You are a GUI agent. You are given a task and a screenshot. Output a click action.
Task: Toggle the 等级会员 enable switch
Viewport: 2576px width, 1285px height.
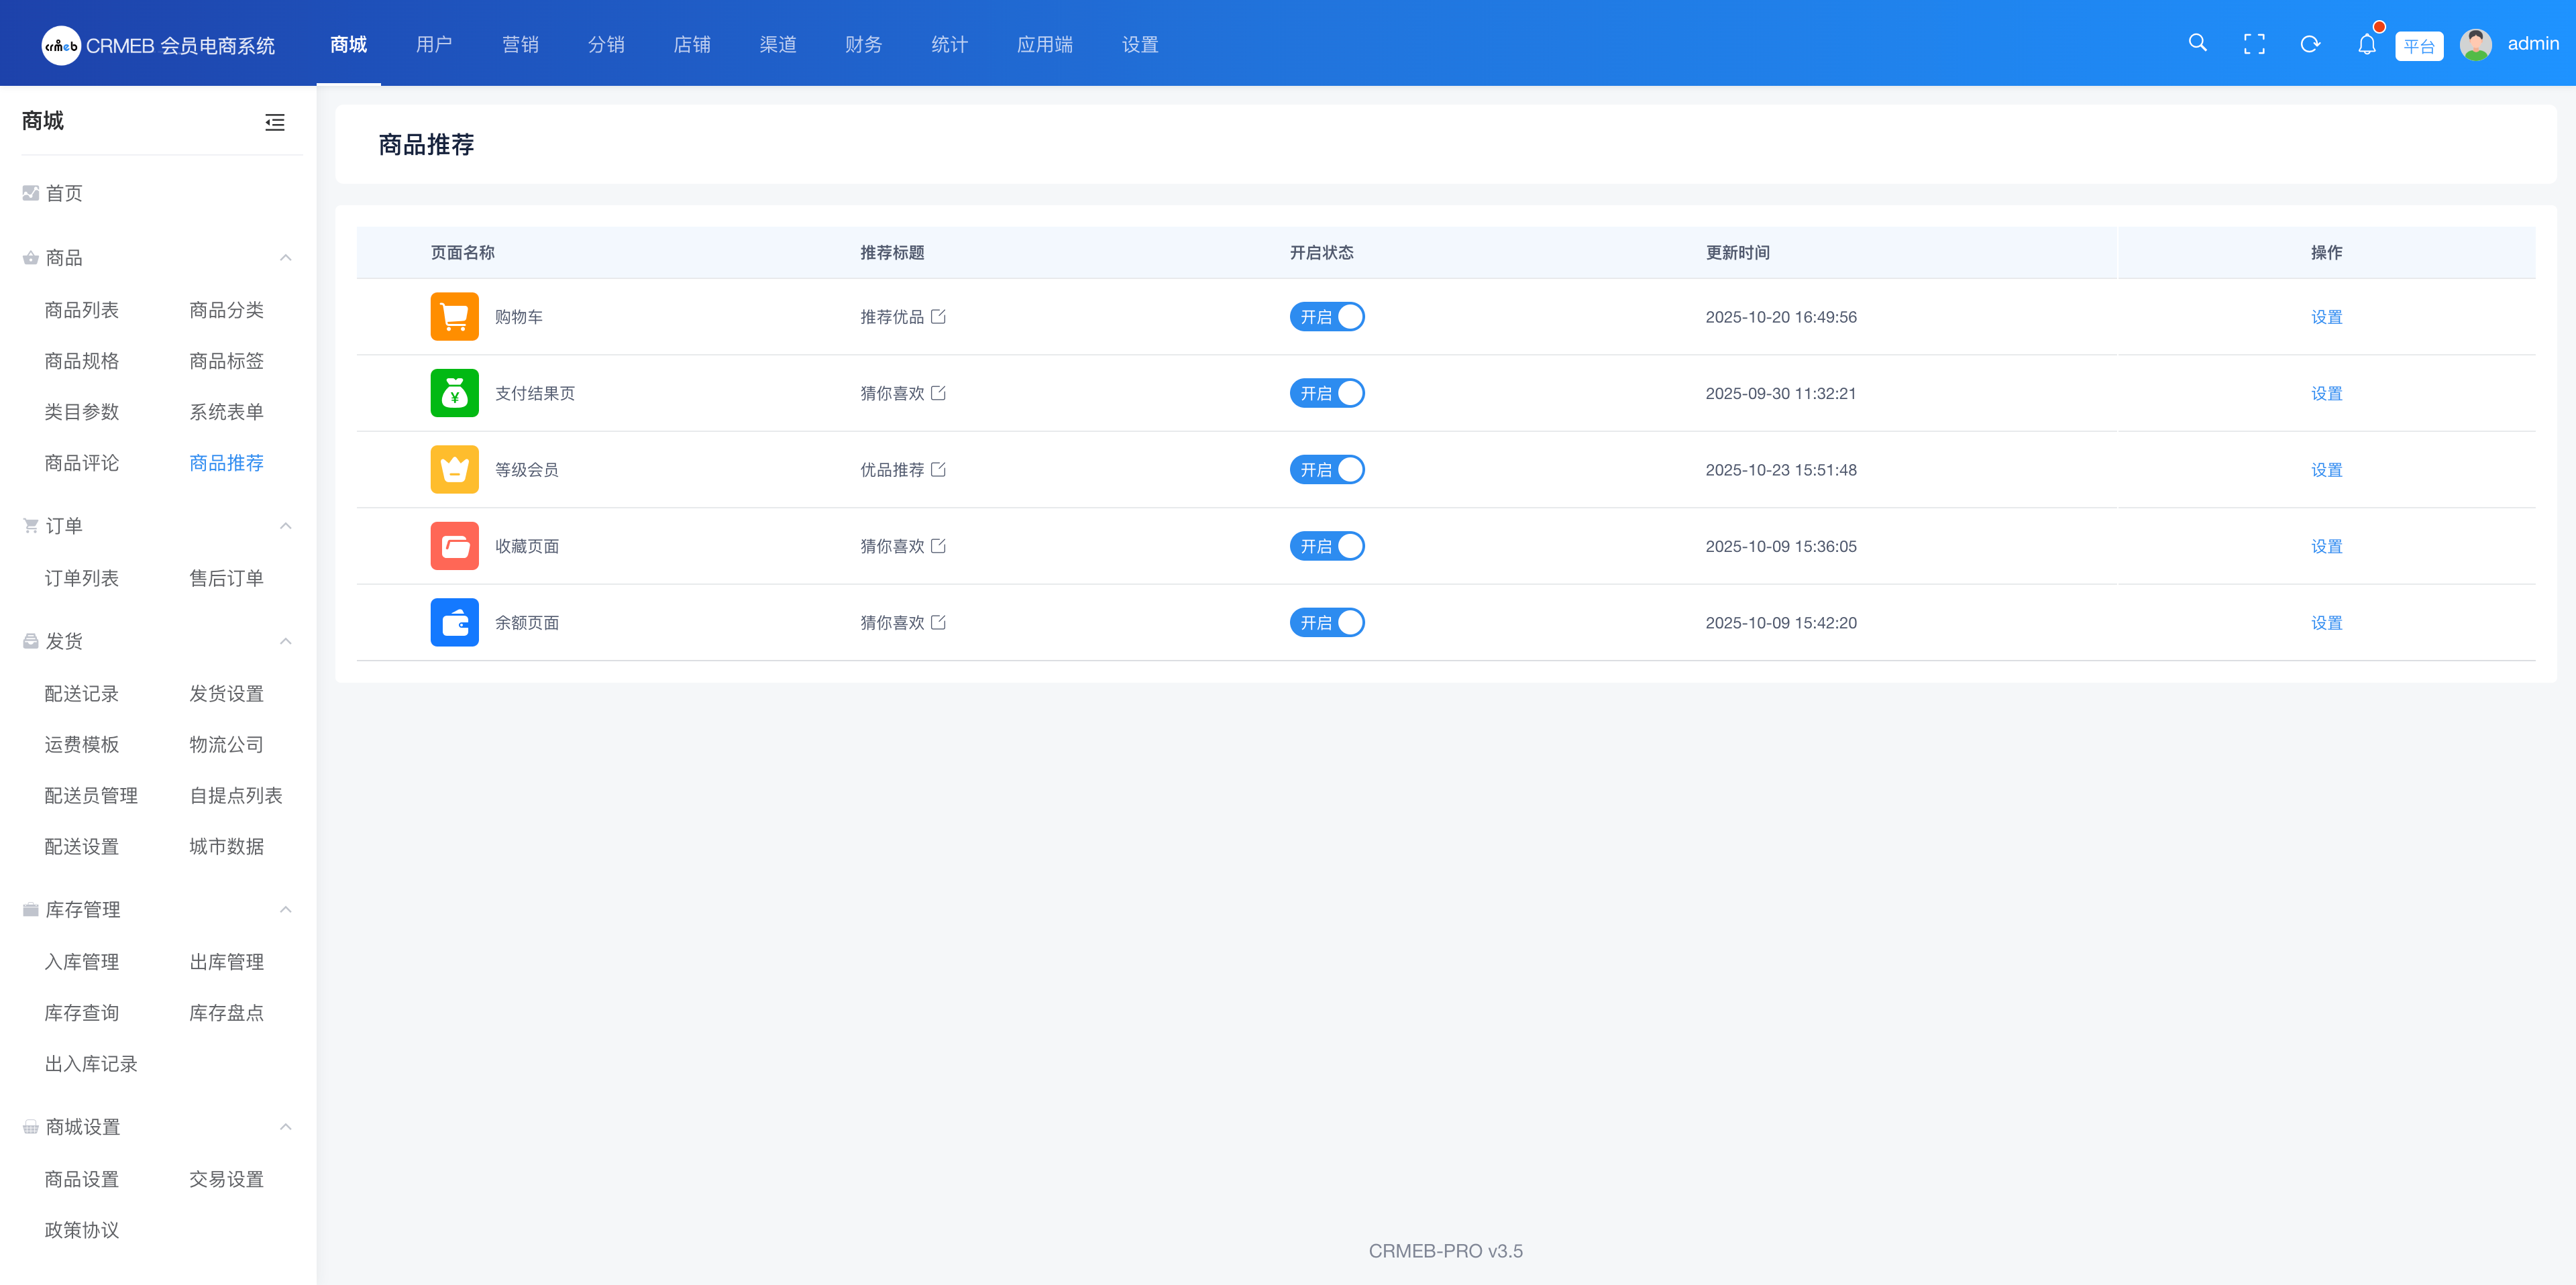(x=1326, y=469)
